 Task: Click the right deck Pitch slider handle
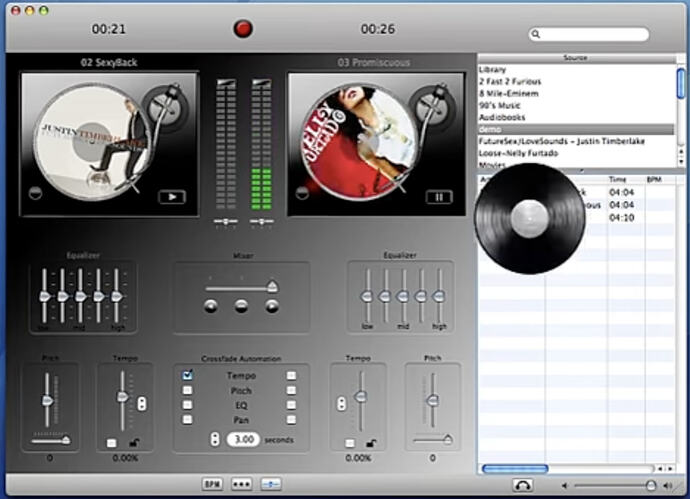point(433,400)
